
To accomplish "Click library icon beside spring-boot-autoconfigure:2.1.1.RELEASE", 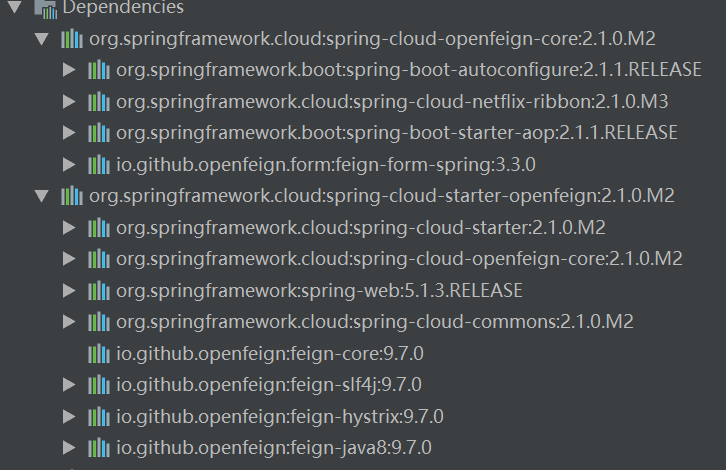I will (98, 70).
